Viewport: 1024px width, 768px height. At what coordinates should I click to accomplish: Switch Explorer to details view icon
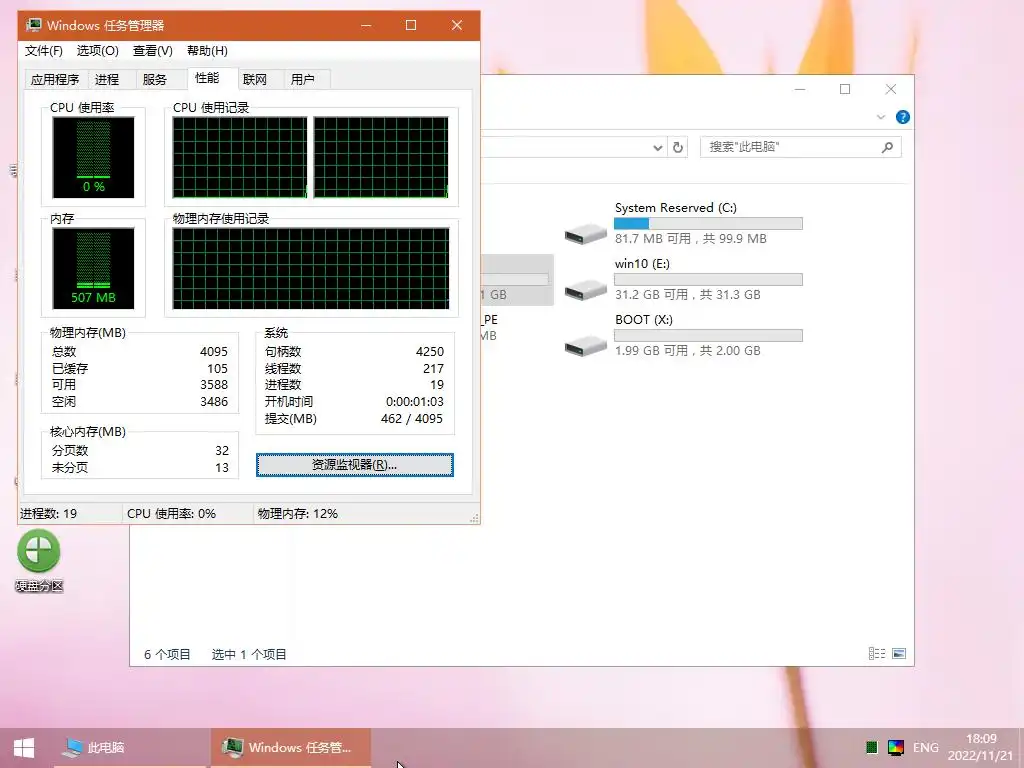coord(876,654)
